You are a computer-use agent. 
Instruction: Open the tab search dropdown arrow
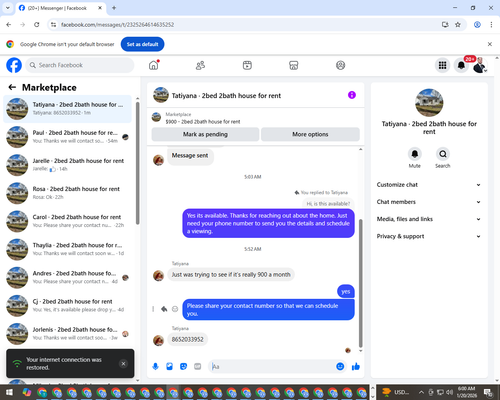pyautogui.click(x=8, y=8)
